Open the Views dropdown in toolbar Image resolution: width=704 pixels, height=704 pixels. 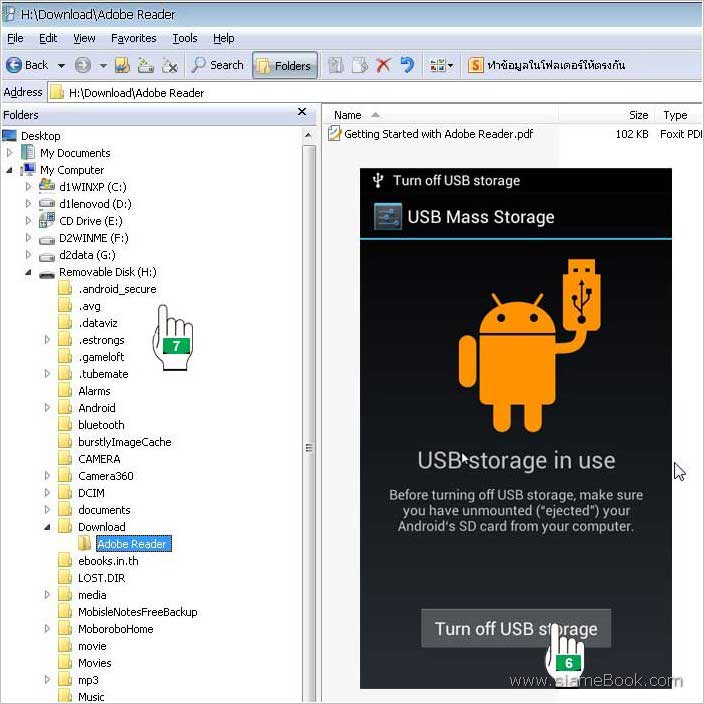point(441,66)
